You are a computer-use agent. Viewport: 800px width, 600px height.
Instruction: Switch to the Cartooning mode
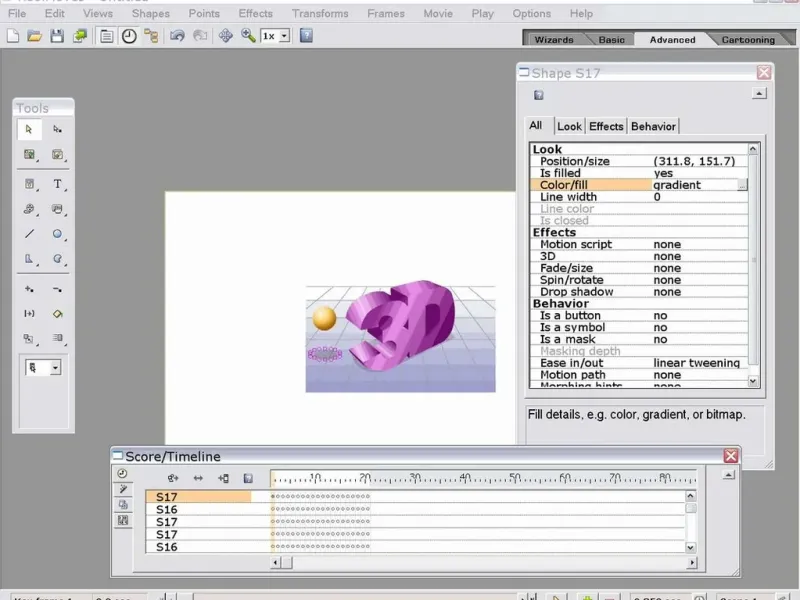pyautogui.click(x=748, y=40)
